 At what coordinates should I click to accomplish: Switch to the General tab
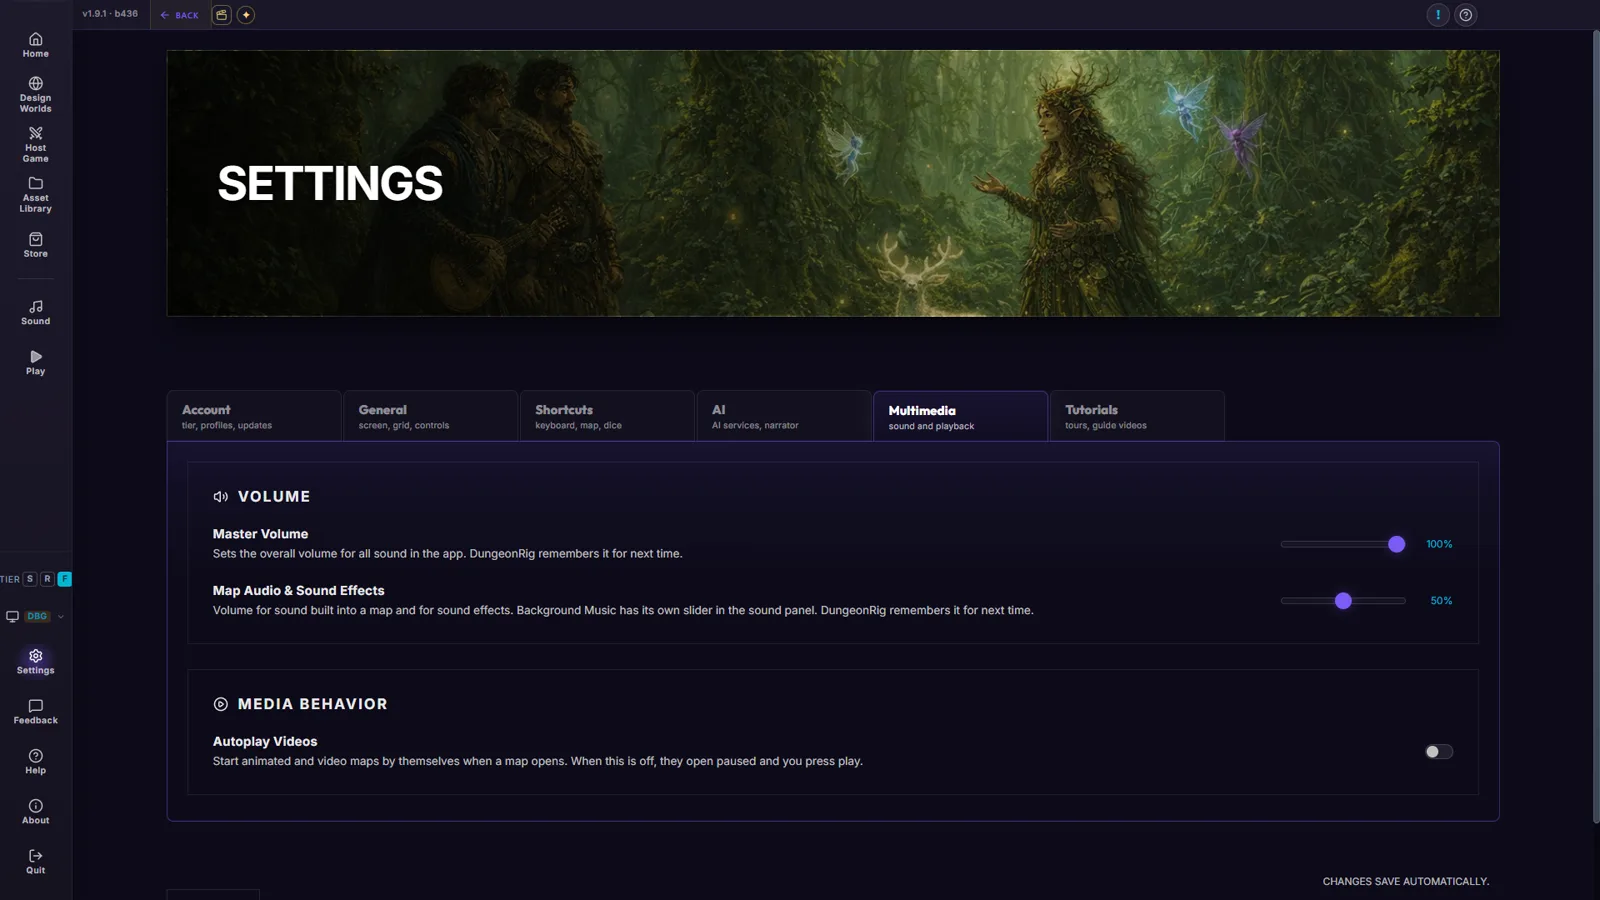[431, 416]
